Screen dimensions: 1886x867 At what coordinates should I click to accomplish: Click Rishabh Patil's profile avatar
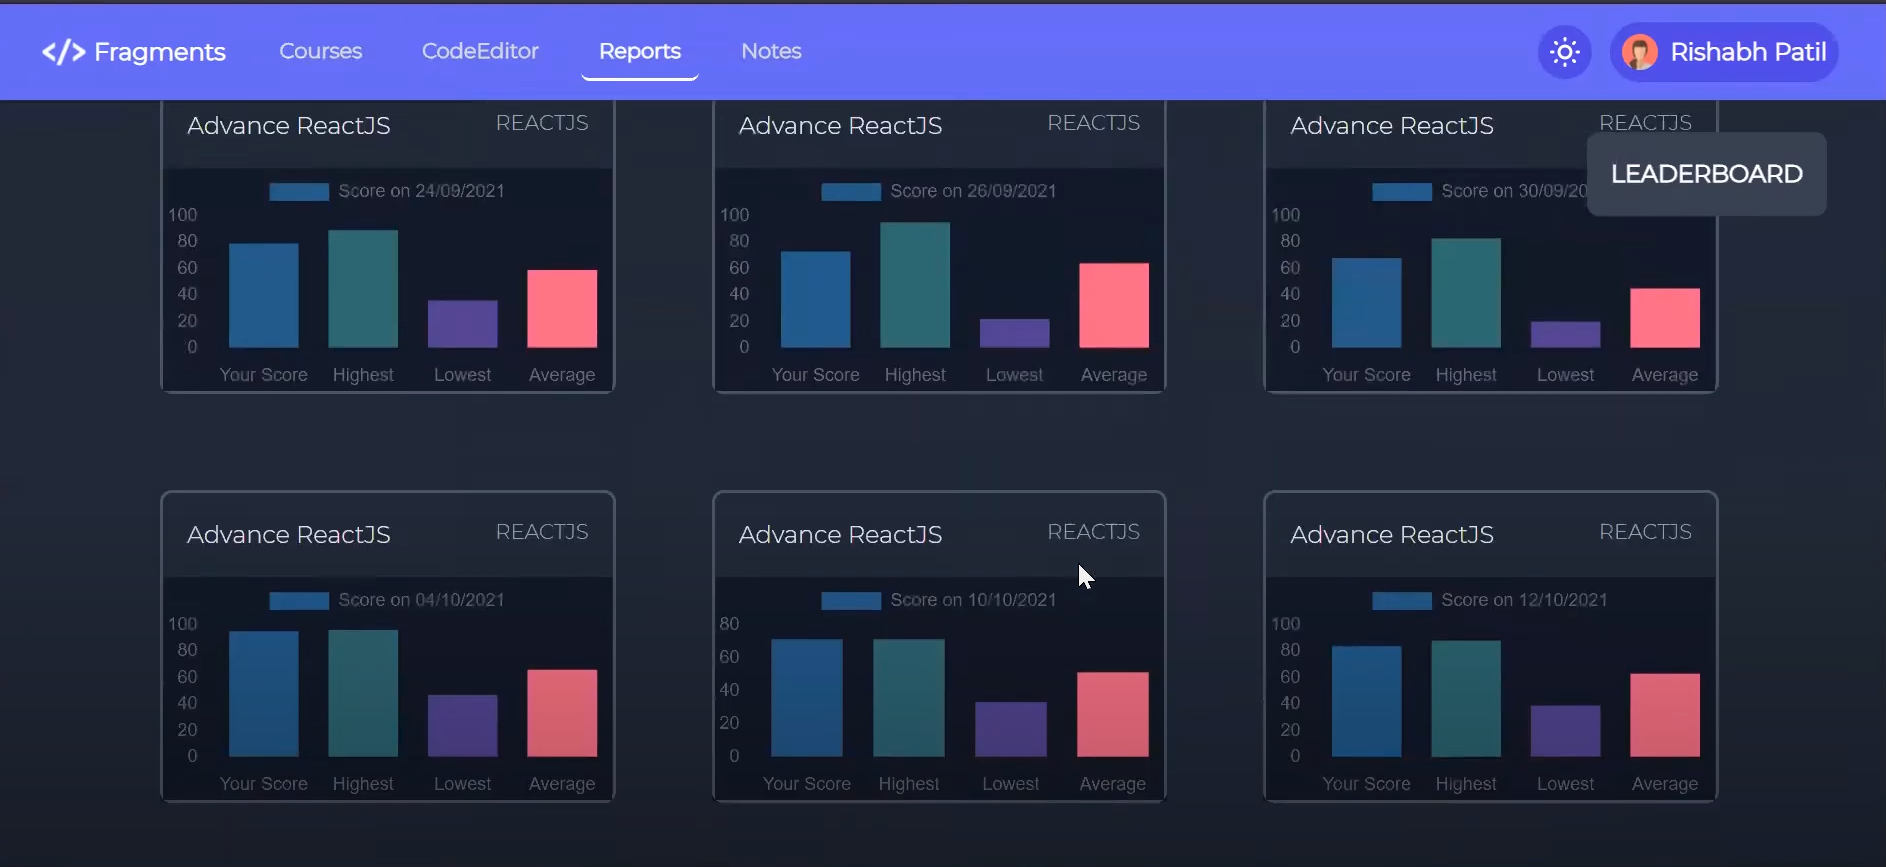tap(1640, 52)
